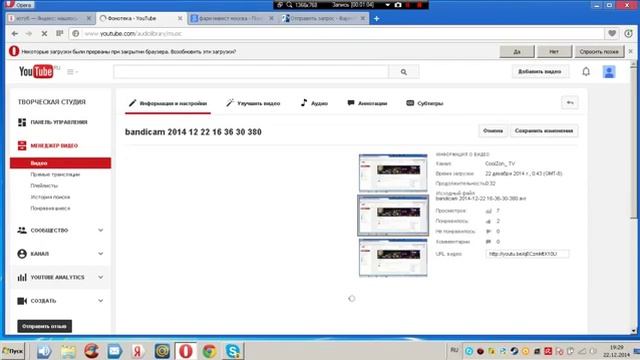Expand the YouTube Analytics section
Viewport: 640px width, 360px height.
[100, 277]
